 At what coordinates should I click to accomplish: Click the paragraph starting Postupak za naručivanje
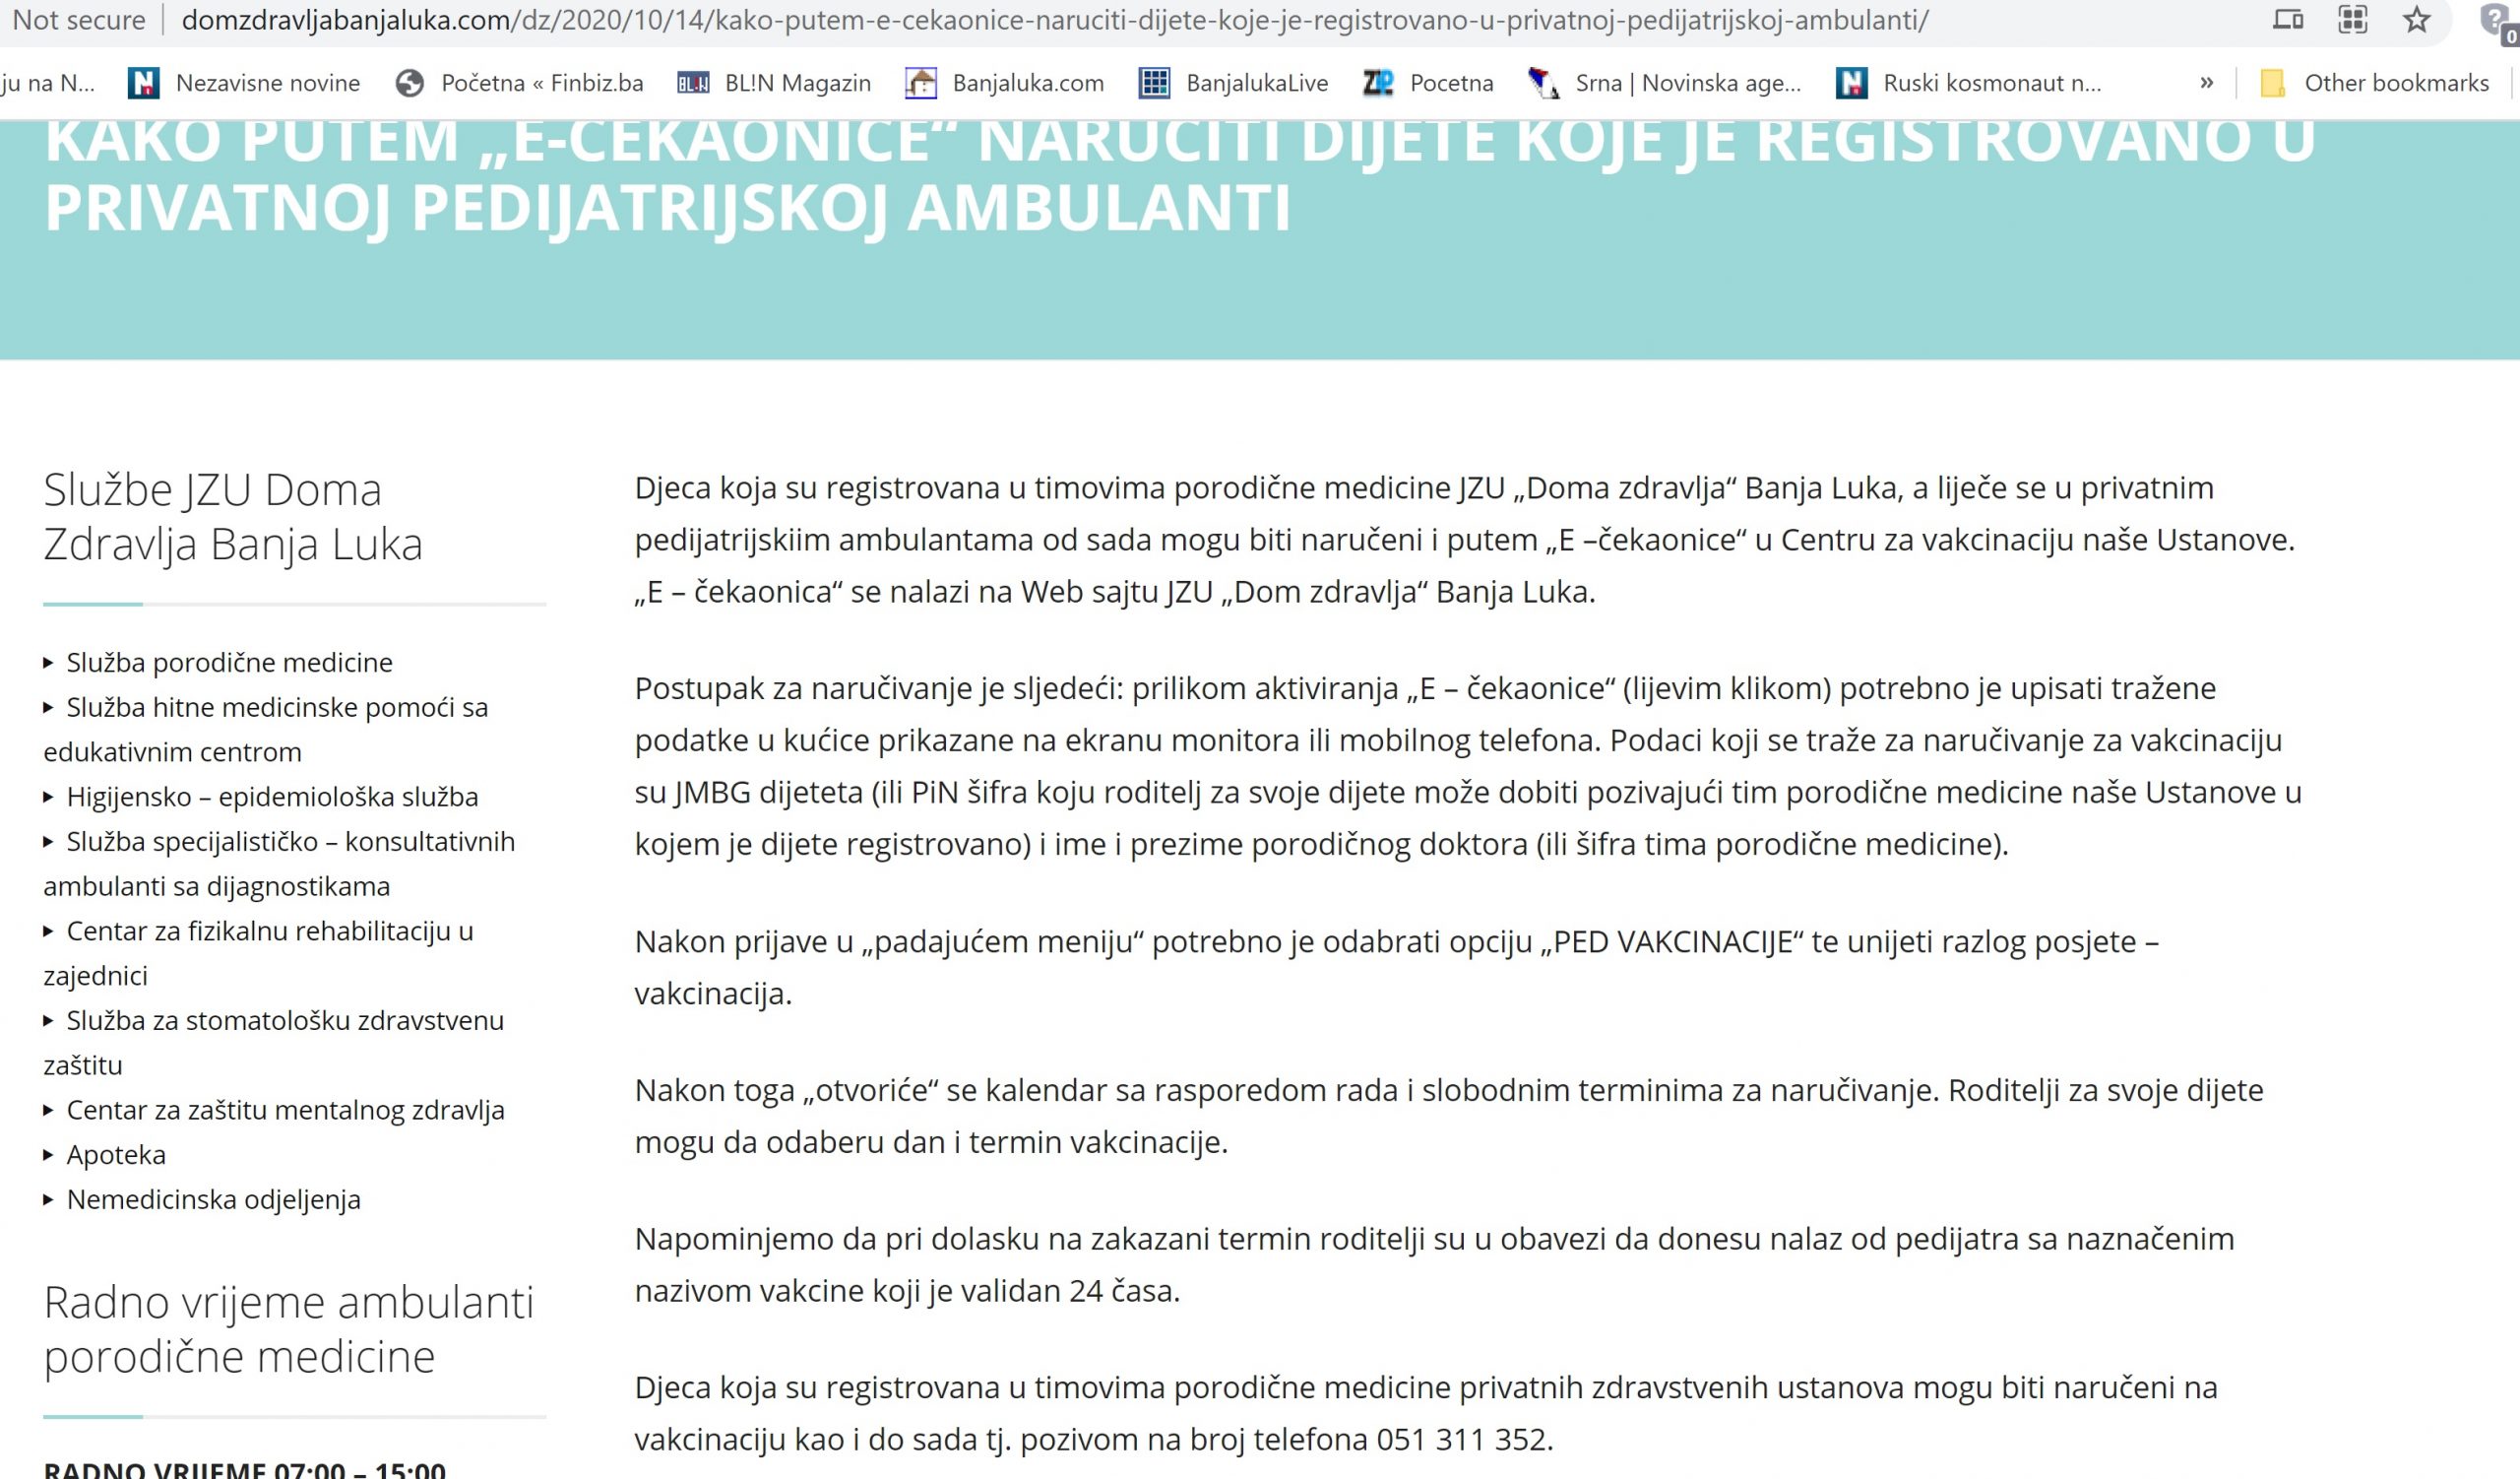(x=1468, y=766)
